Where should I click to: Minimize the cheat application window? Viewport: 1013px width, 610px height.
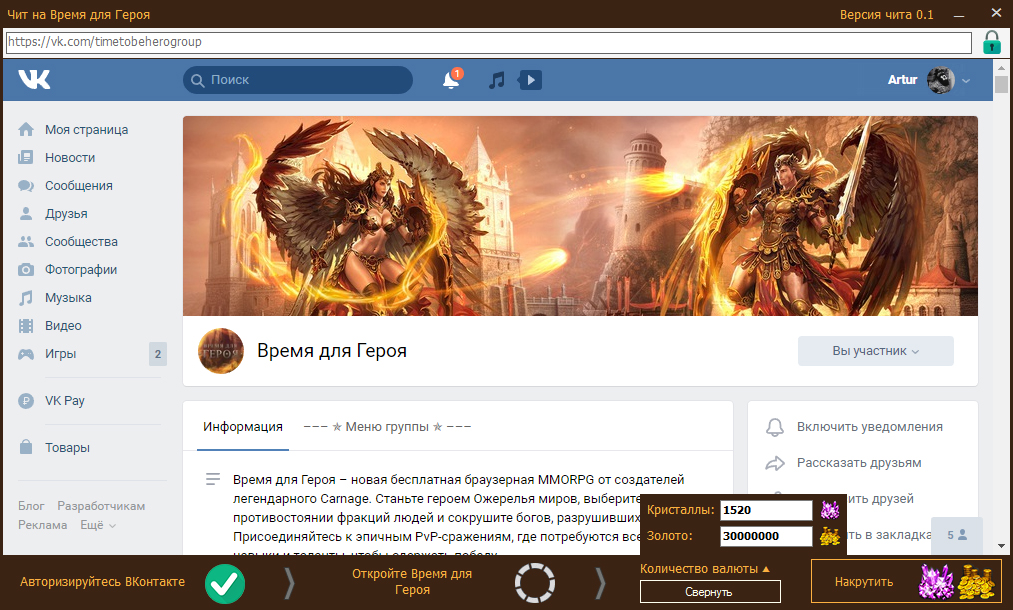(x=959, y=15)
